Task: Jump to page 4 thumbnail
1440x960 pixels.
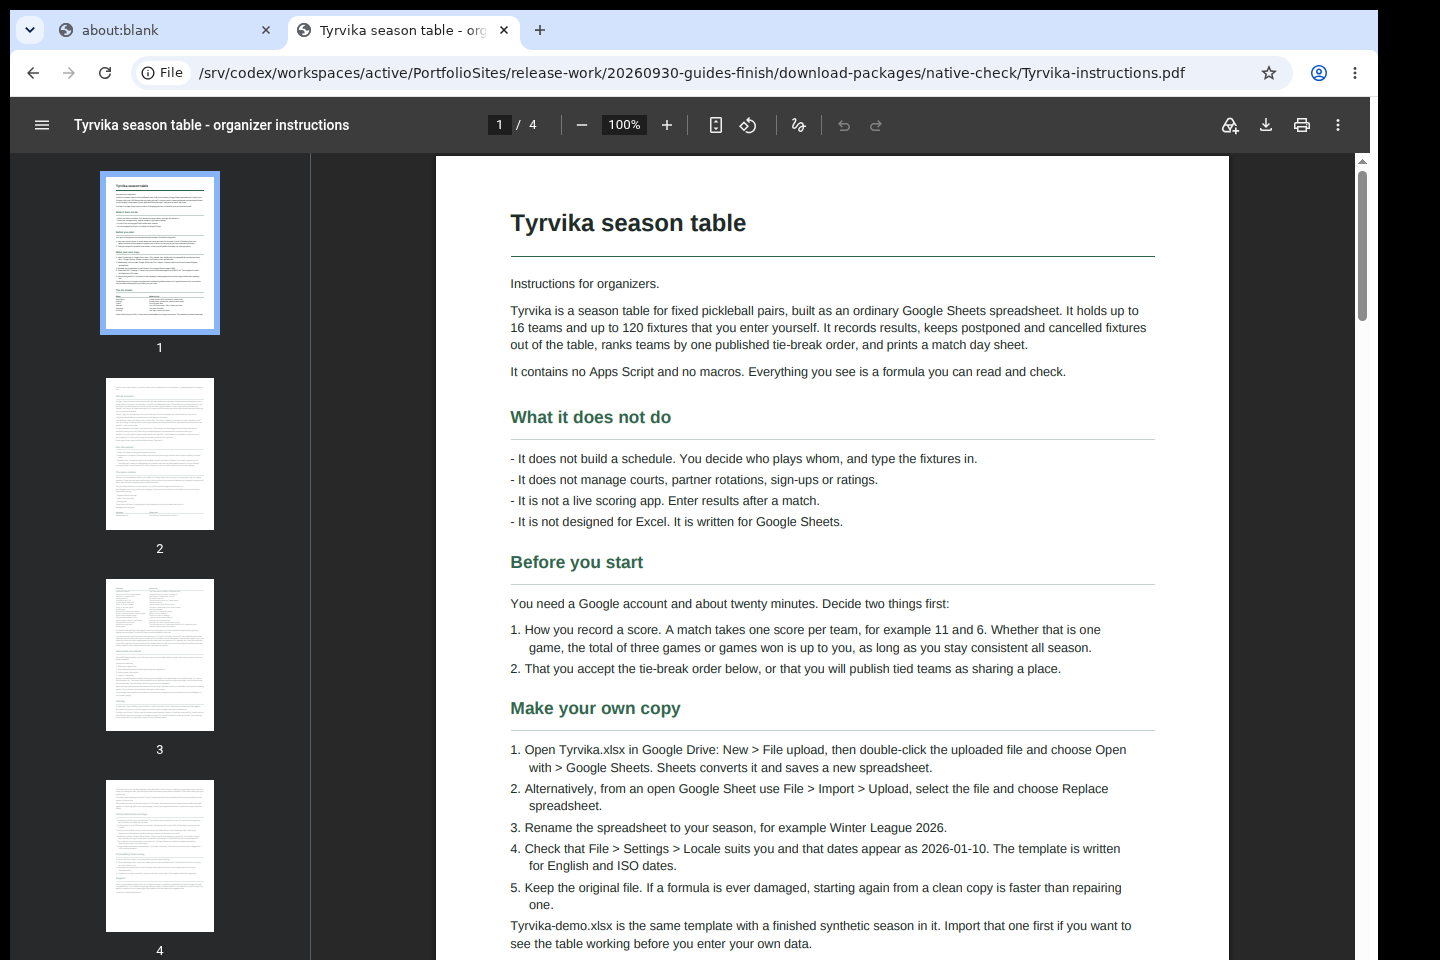Action: coord(160,856)
